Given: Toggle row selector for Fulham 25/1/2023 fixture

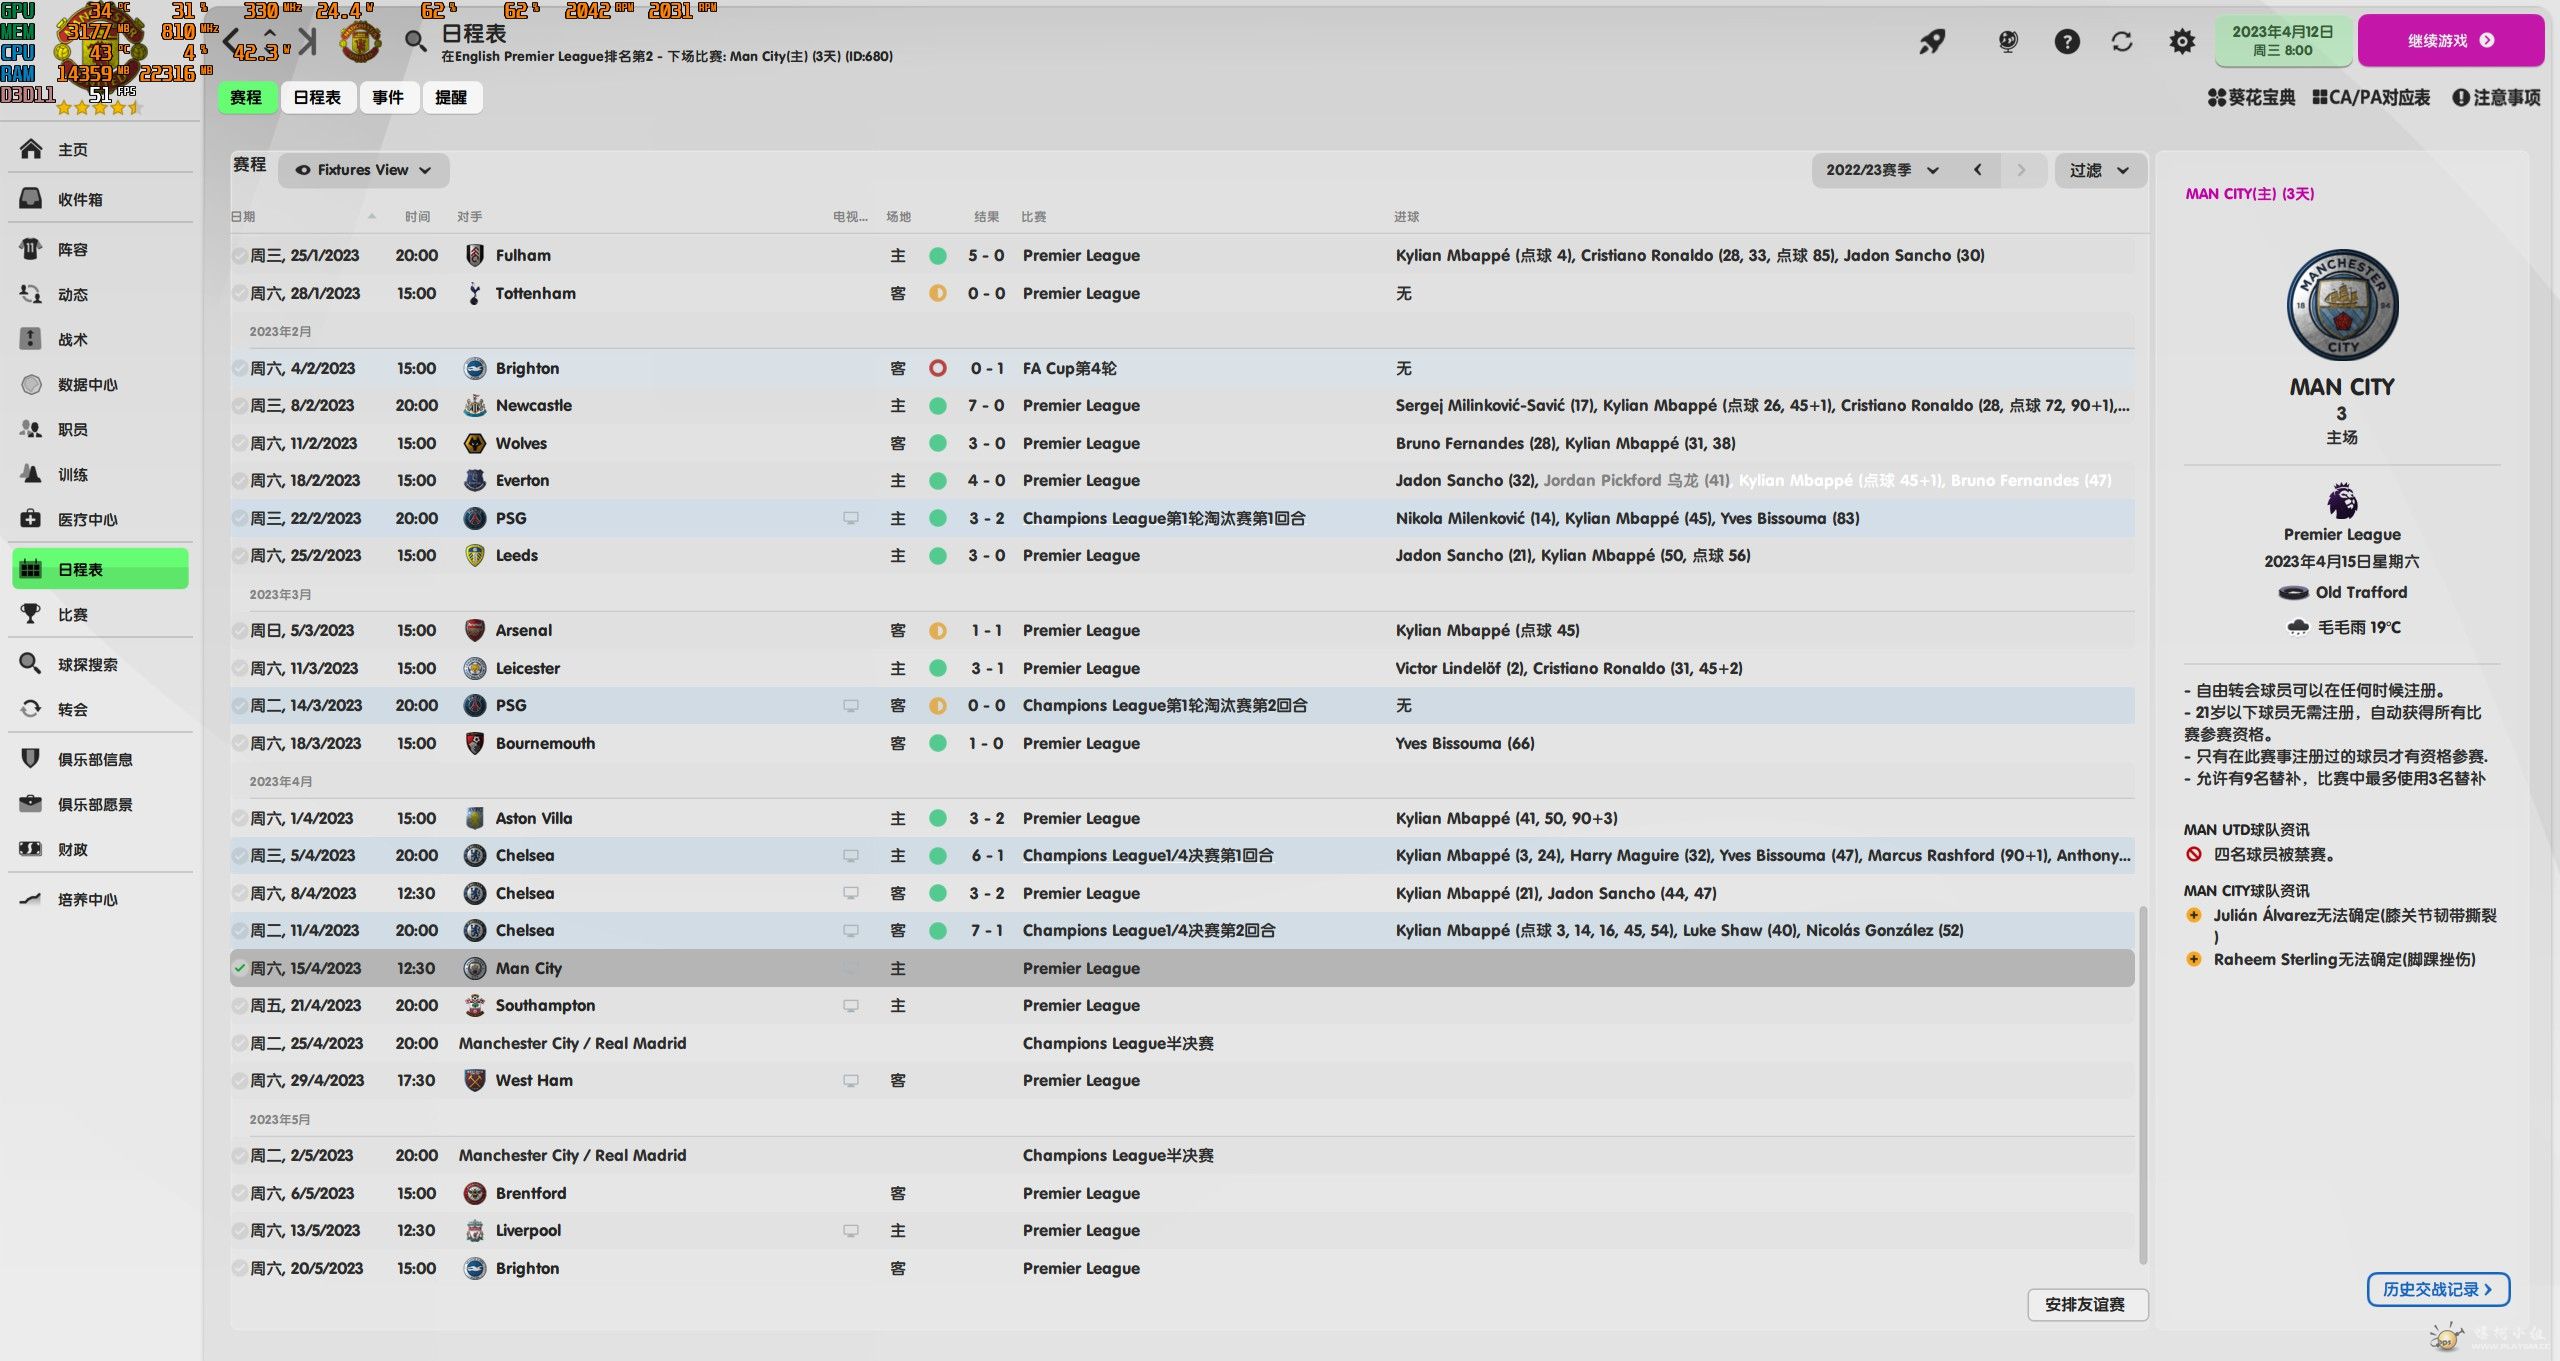Looking at the screenshot, I should pos(240,255).
